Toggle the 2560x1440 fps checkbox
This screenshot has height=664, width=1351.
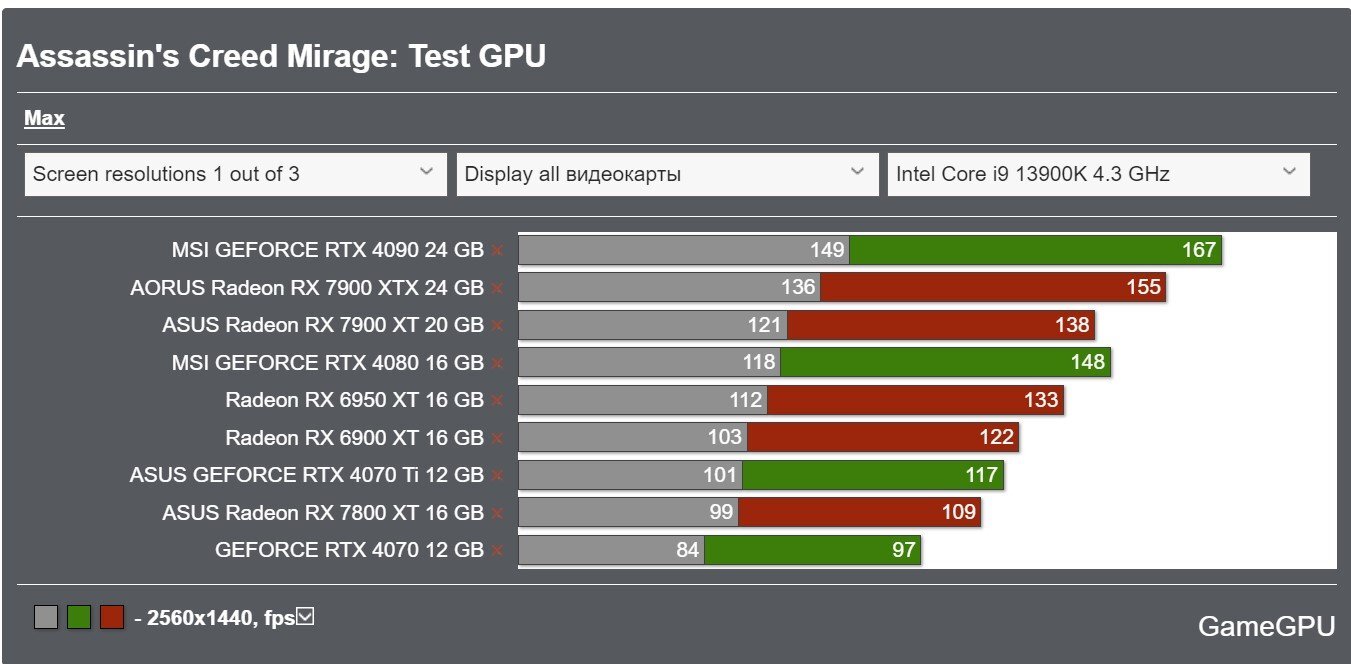(x=306, y=617)
